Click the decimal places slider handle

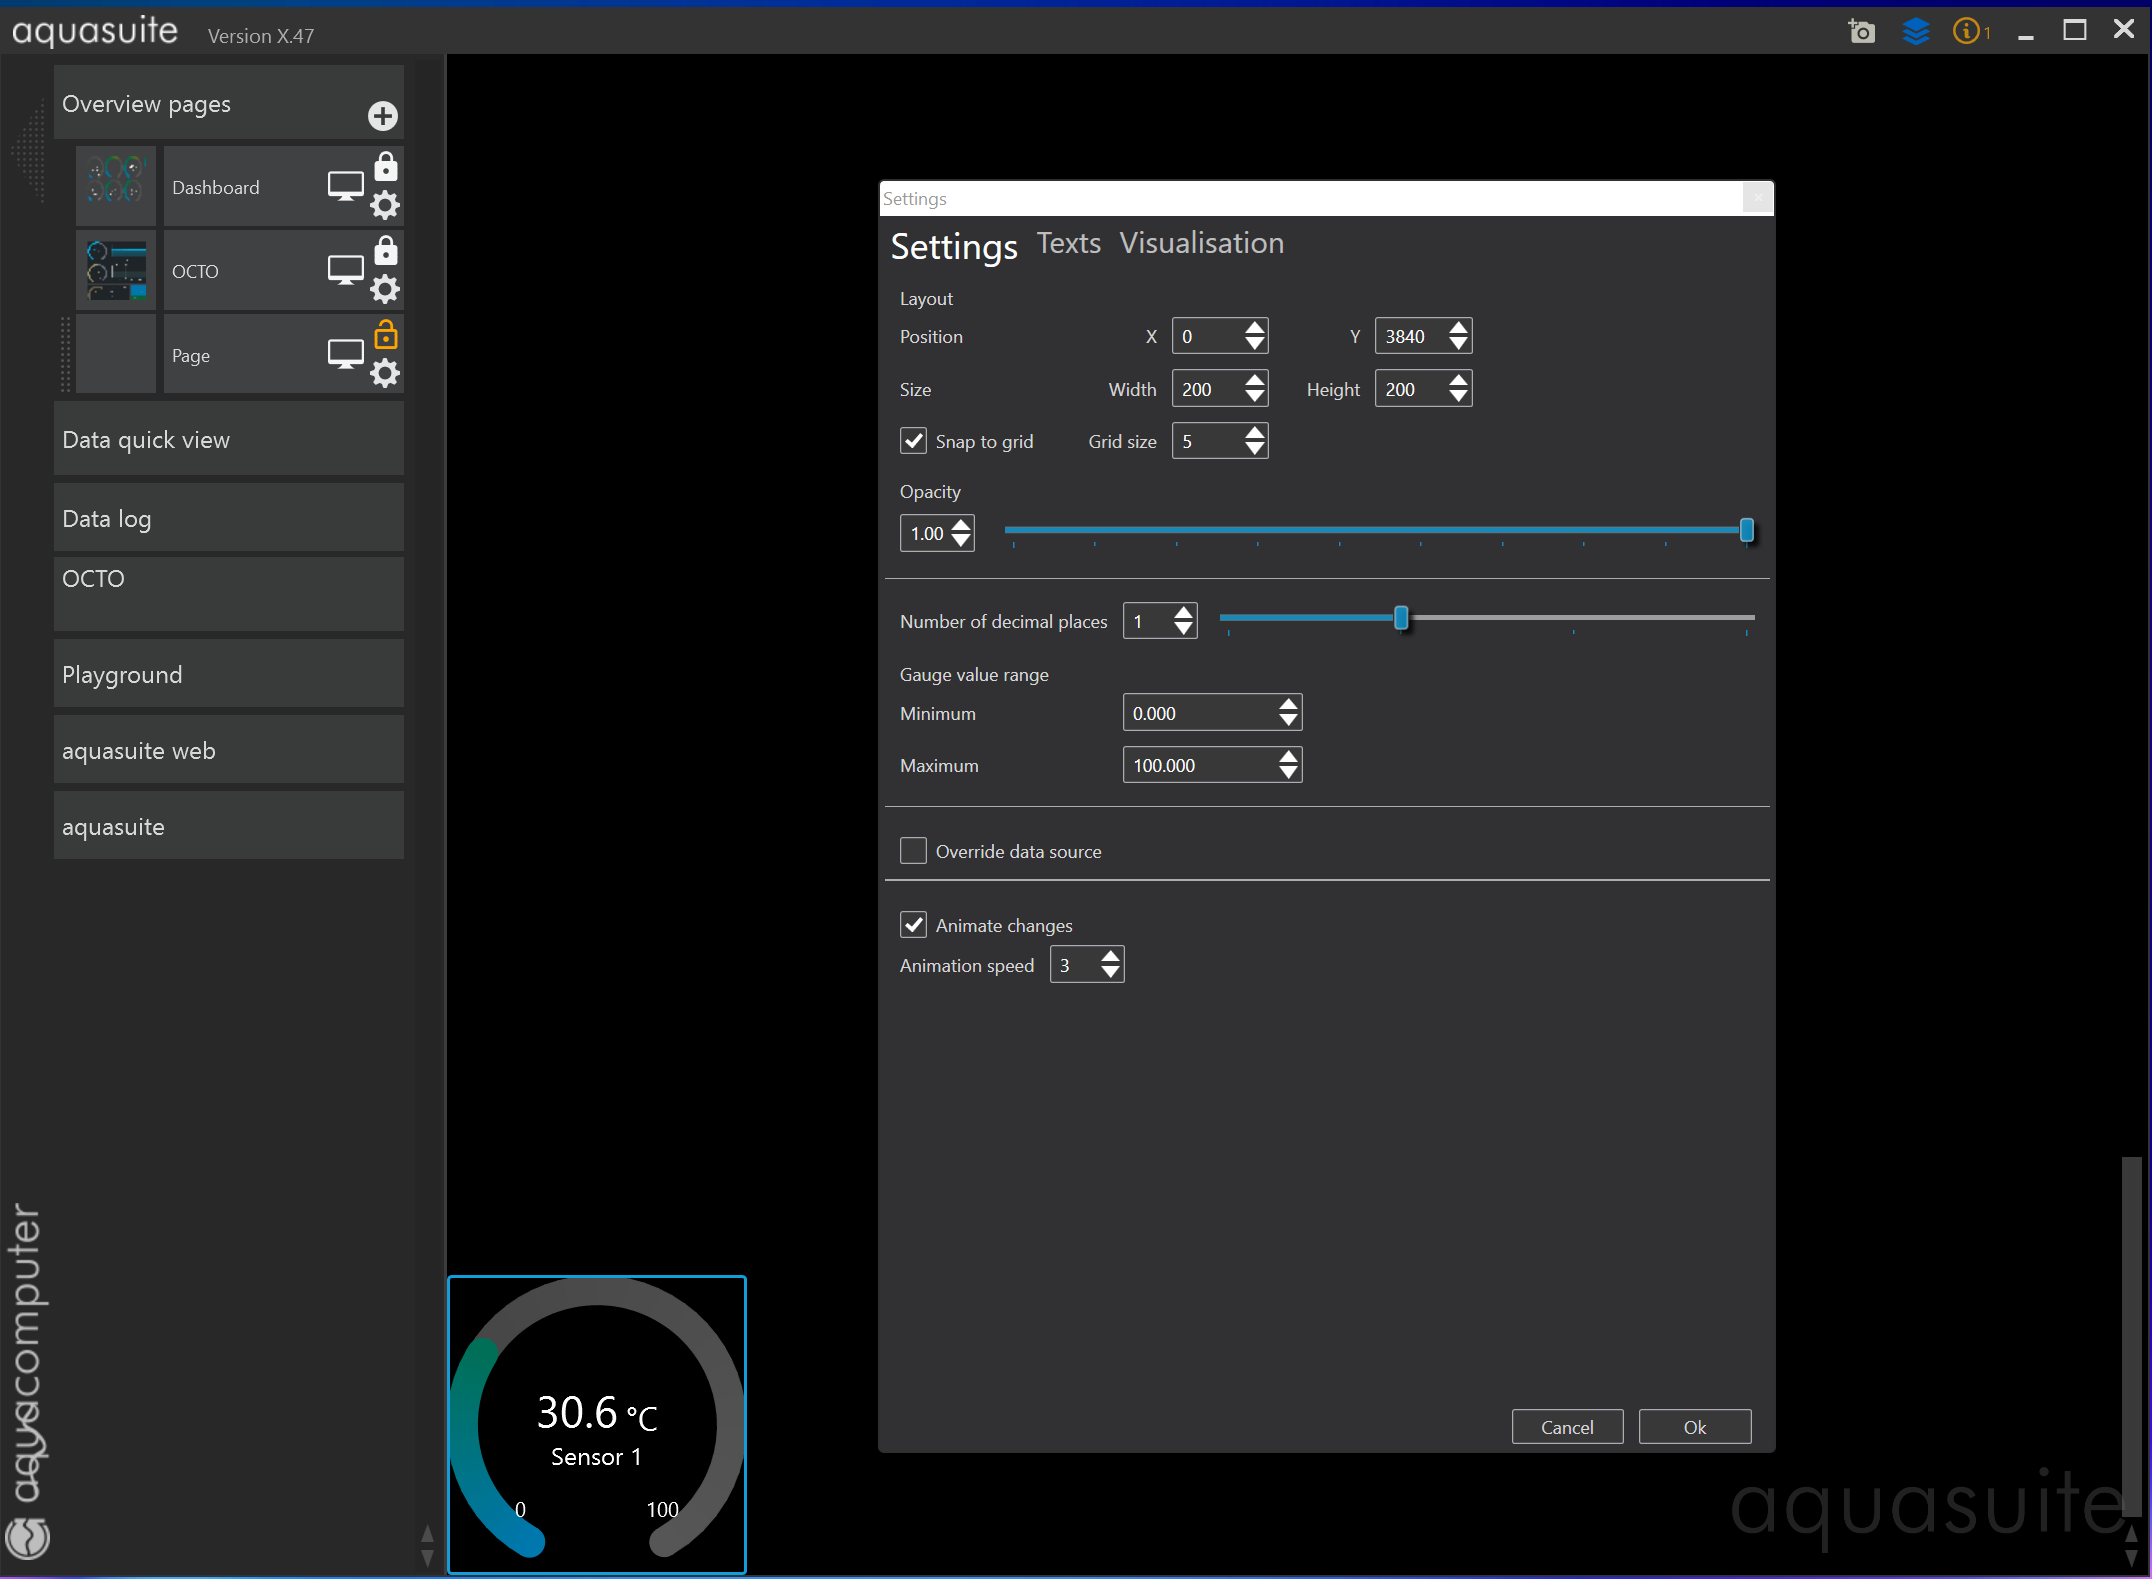1401,619
